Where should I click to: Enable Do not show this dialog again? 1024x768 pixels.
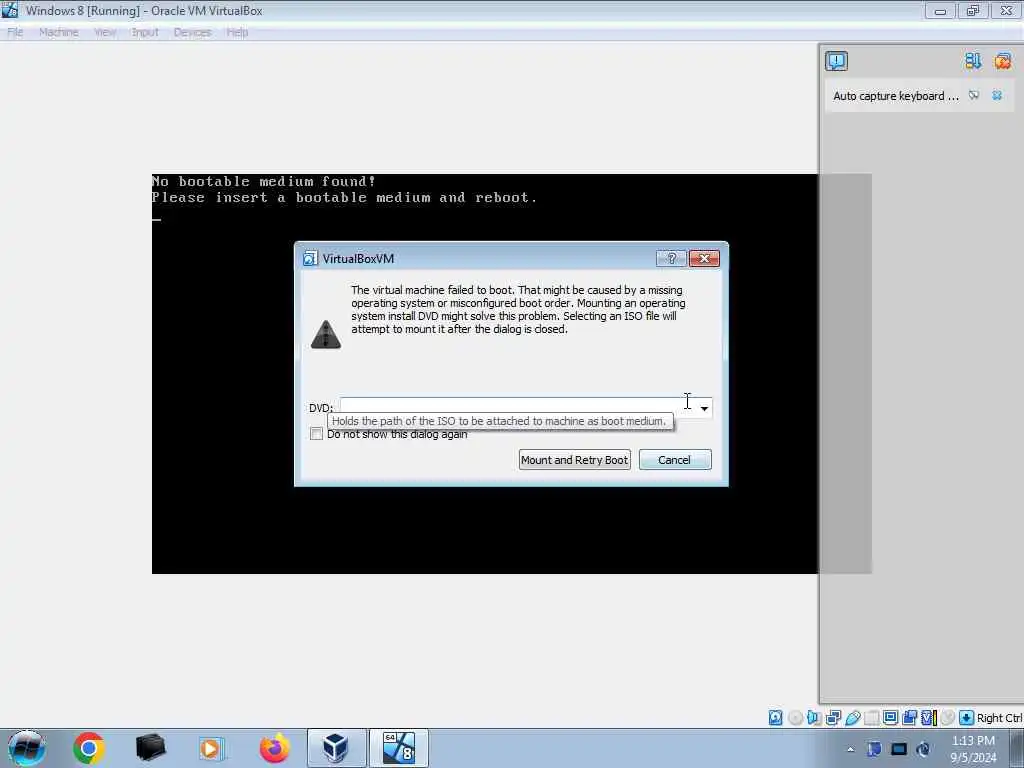pos(317,434)
